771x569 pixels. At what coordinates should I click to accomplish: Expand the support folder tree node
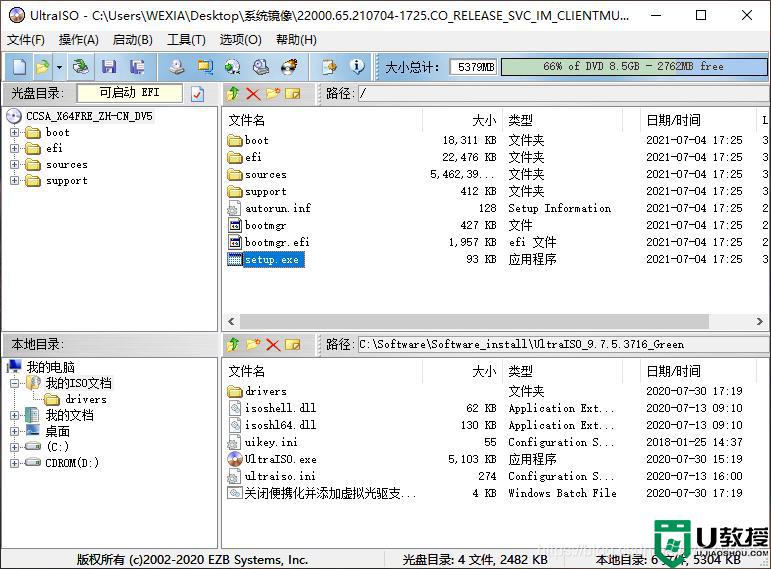[x=14, y=180]
